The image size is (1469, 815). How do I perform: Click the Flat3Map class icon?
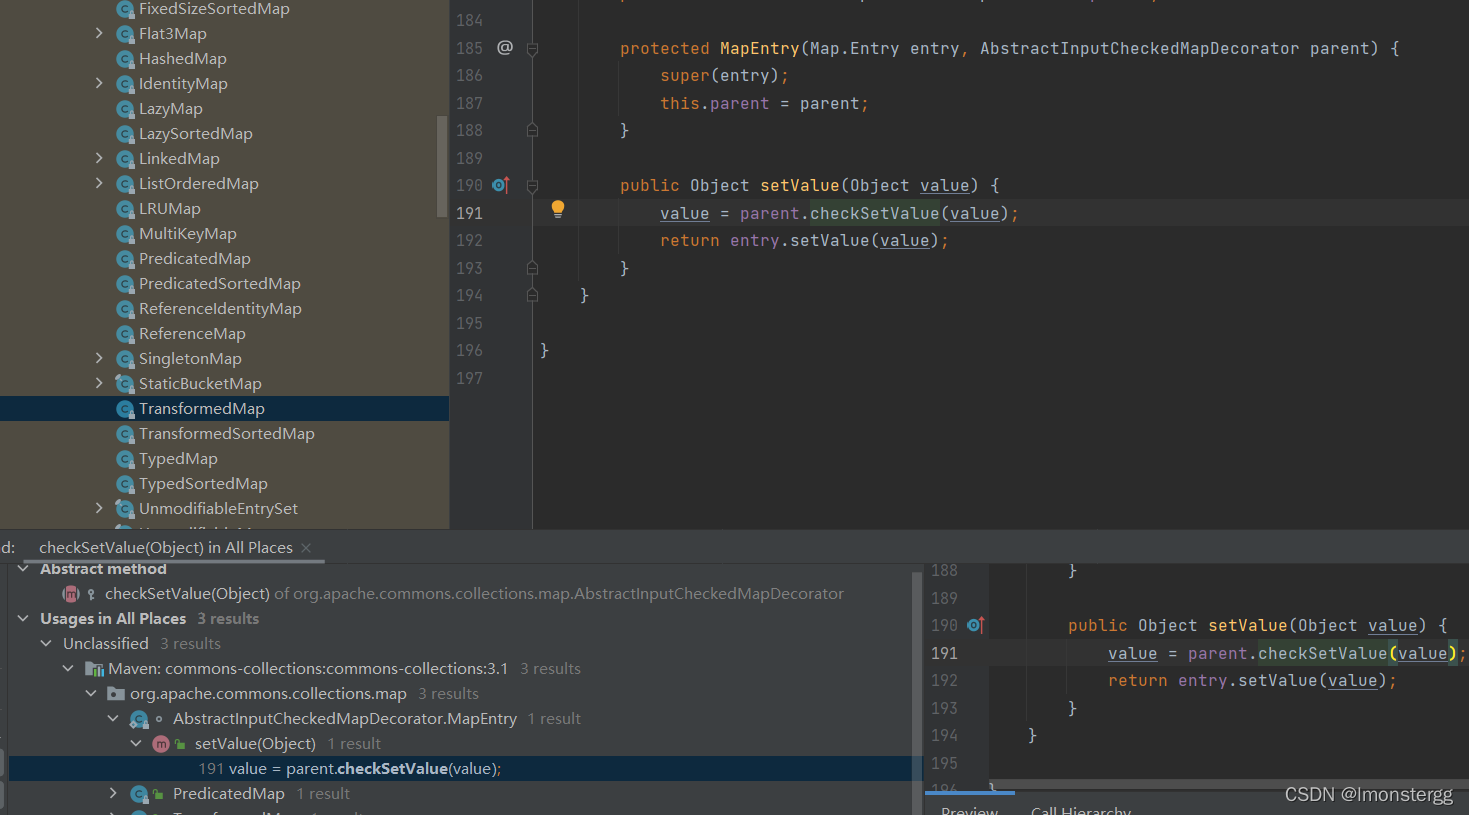pyautogui.click(x=125, y=34)
